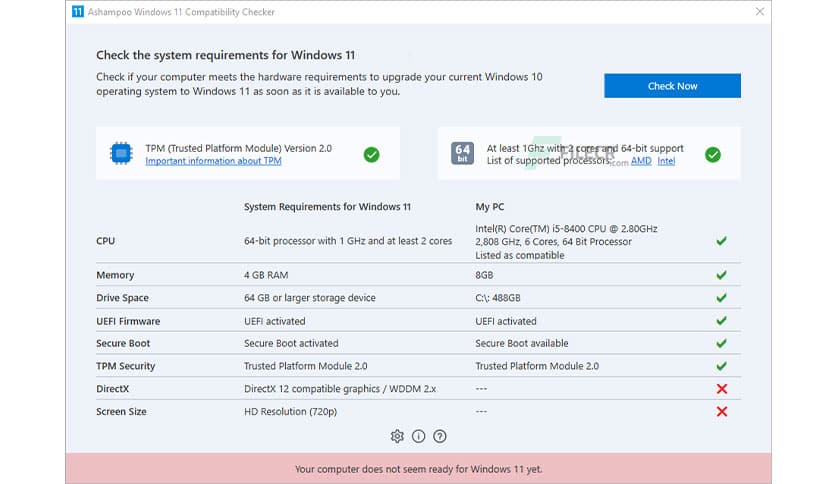This screenshot has height=484, width=836.
Task: Click the TPM chip icon
Action: [121, 154]
